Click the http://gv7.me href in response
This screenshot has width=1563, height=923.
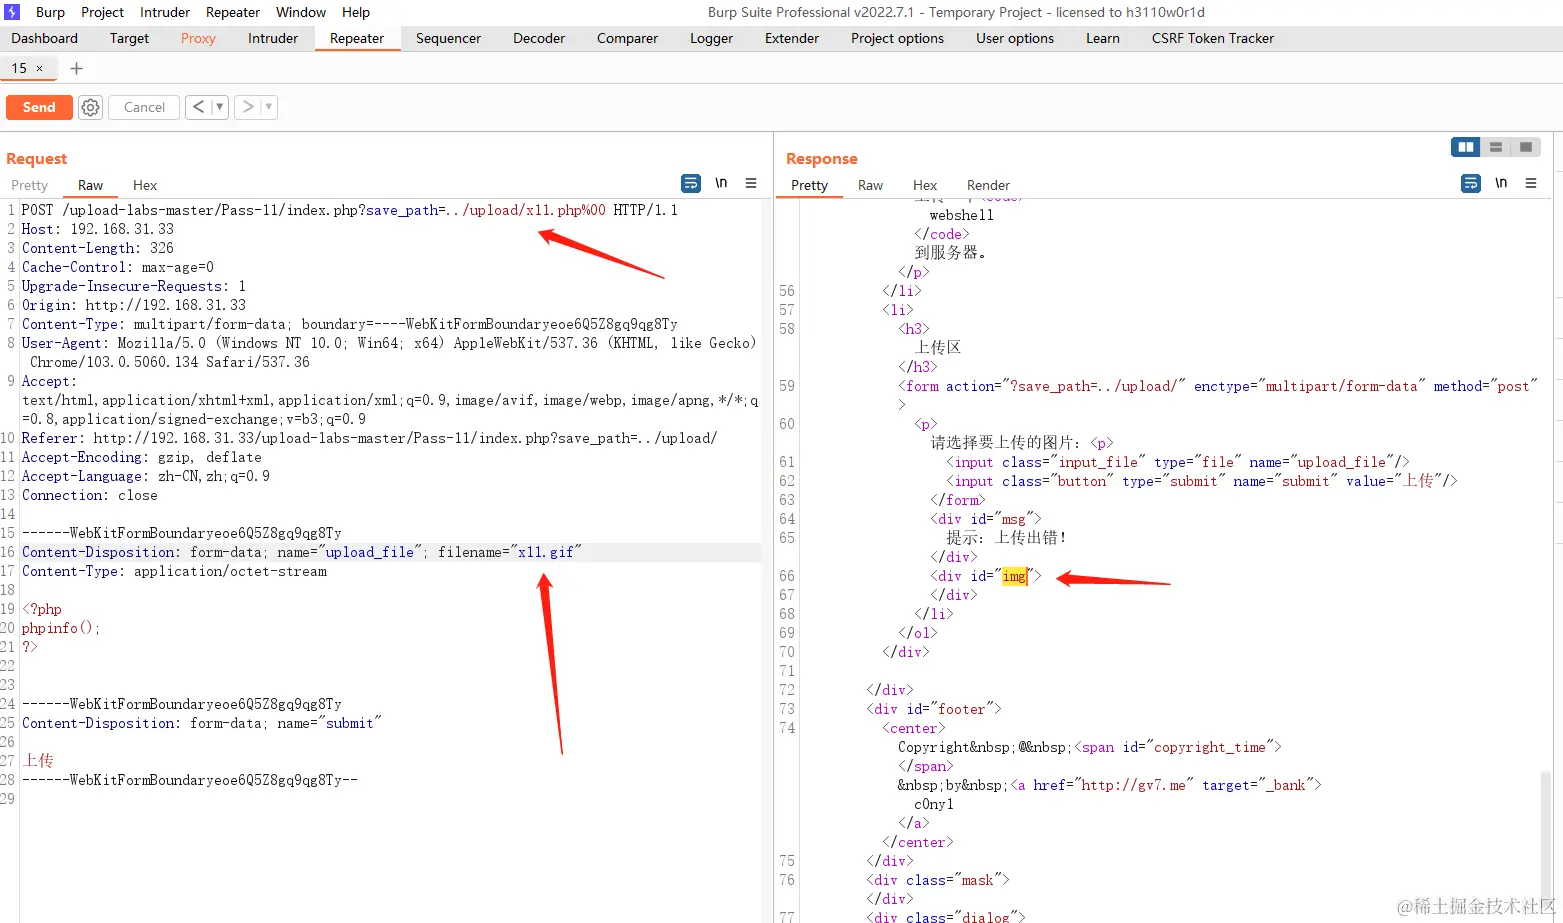[1133, 785]
